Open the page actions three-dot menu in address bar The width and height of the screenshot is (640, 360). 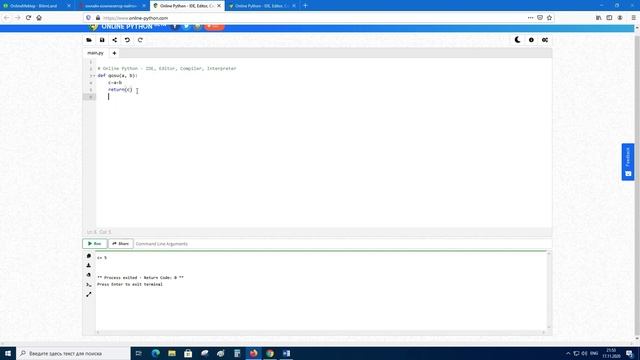pyautogui.click(x=530, y=18)
